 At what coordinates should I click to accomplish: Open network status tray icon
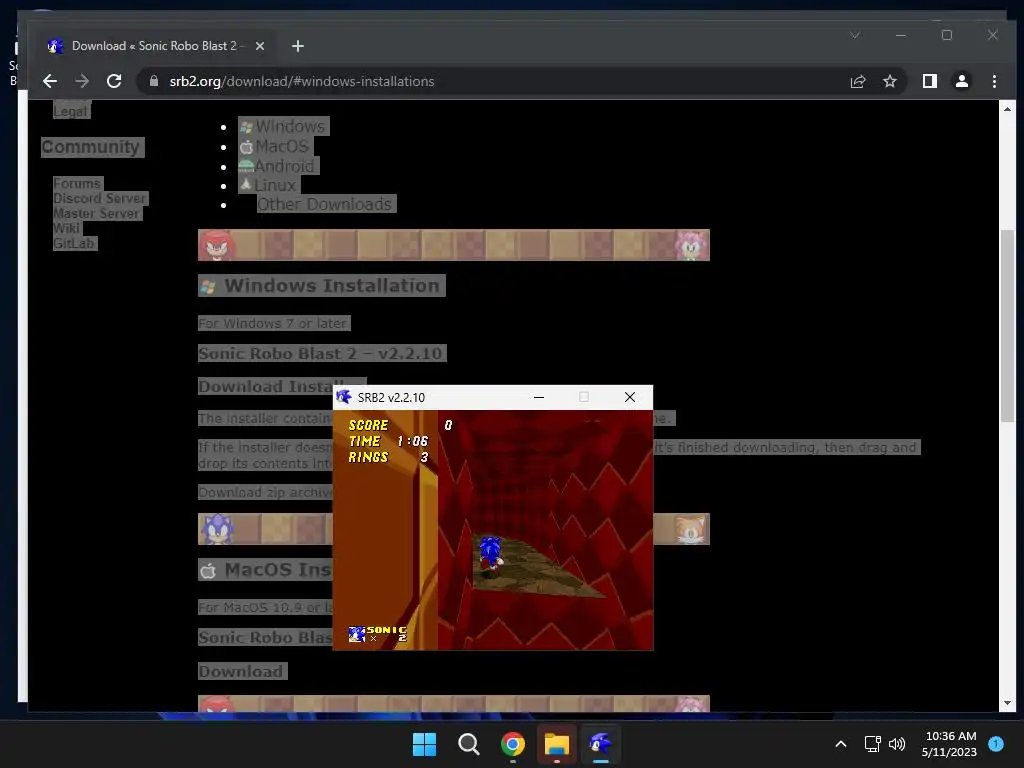point(872,744)
